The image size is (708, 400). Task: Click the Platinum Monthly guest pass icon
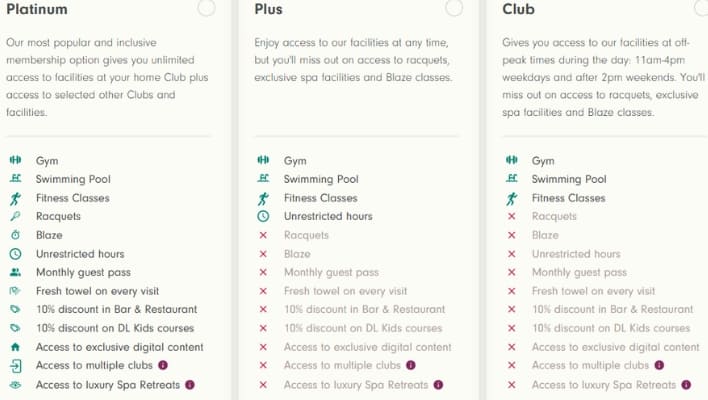[15, 273]
